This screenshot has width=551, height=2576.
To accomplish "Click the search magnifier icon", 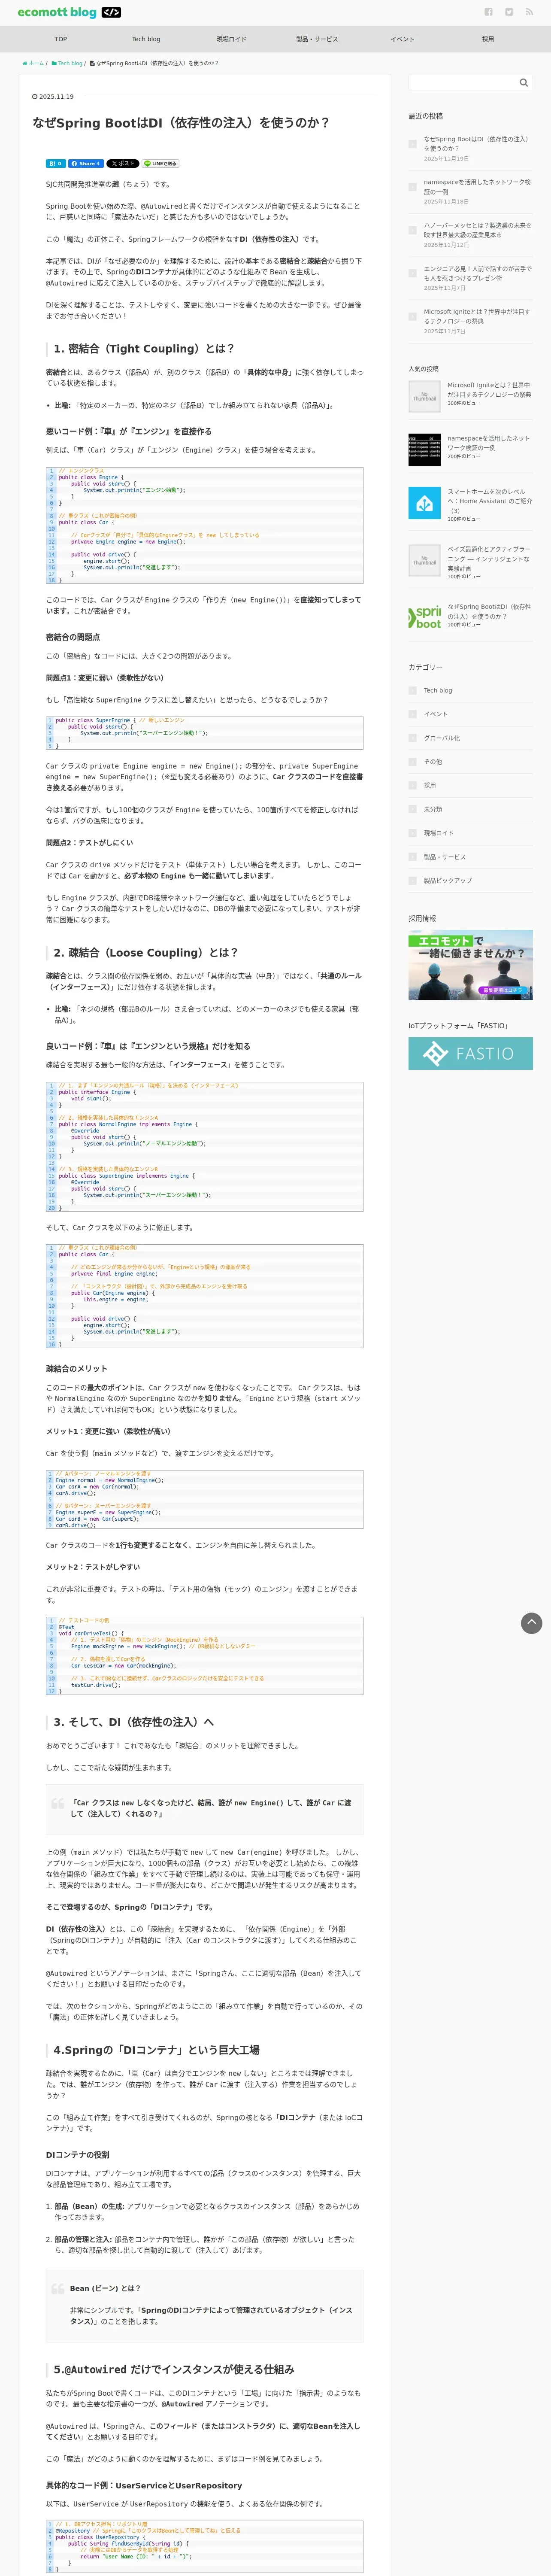I will pos(523,83).
